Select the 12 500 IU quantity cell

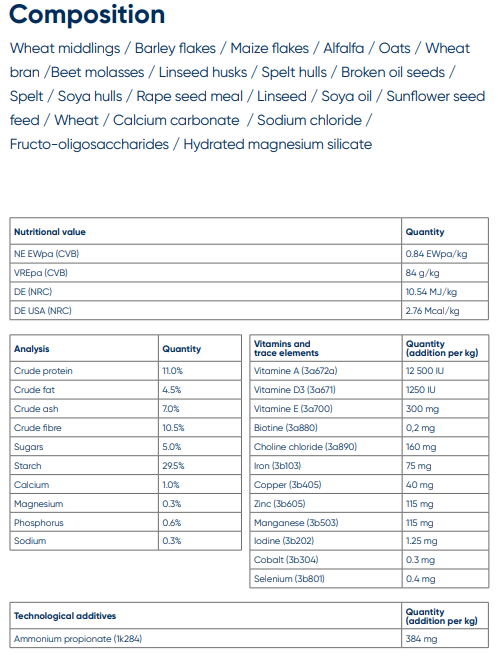[445, 371]
